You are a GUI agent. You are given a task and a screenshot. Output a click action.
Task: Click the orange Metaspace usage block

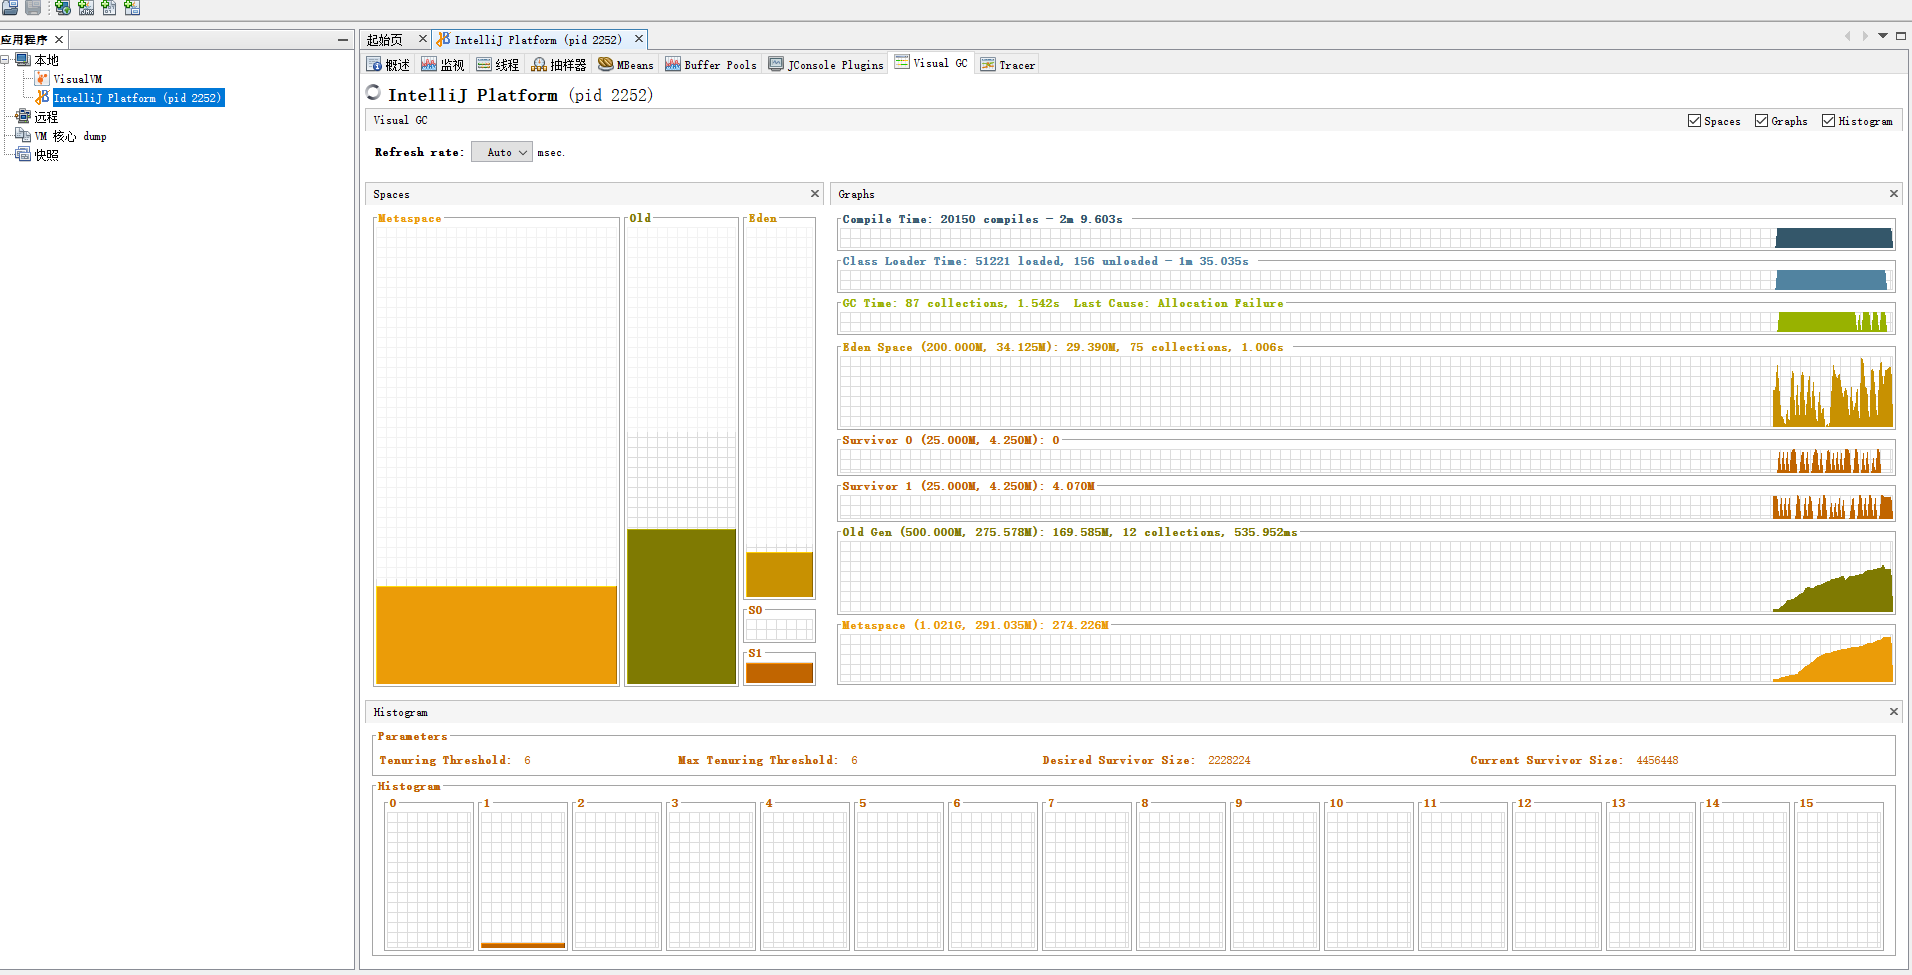point(496,635)
